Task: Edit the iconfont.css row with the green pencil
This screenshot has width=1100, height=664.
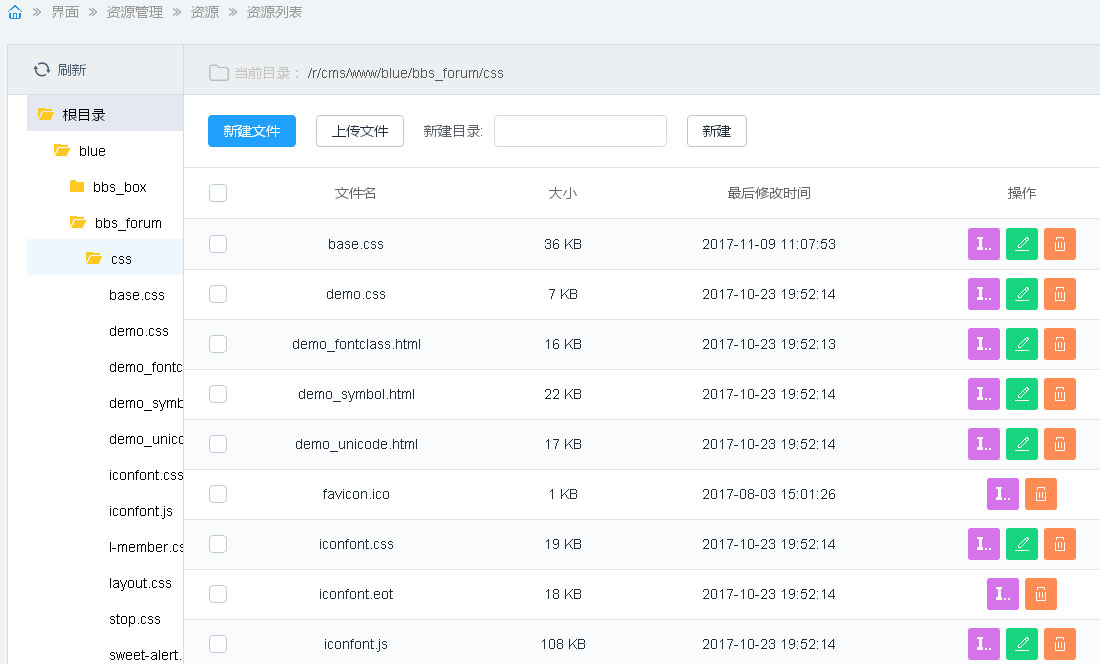Action: pos(1021,544)
